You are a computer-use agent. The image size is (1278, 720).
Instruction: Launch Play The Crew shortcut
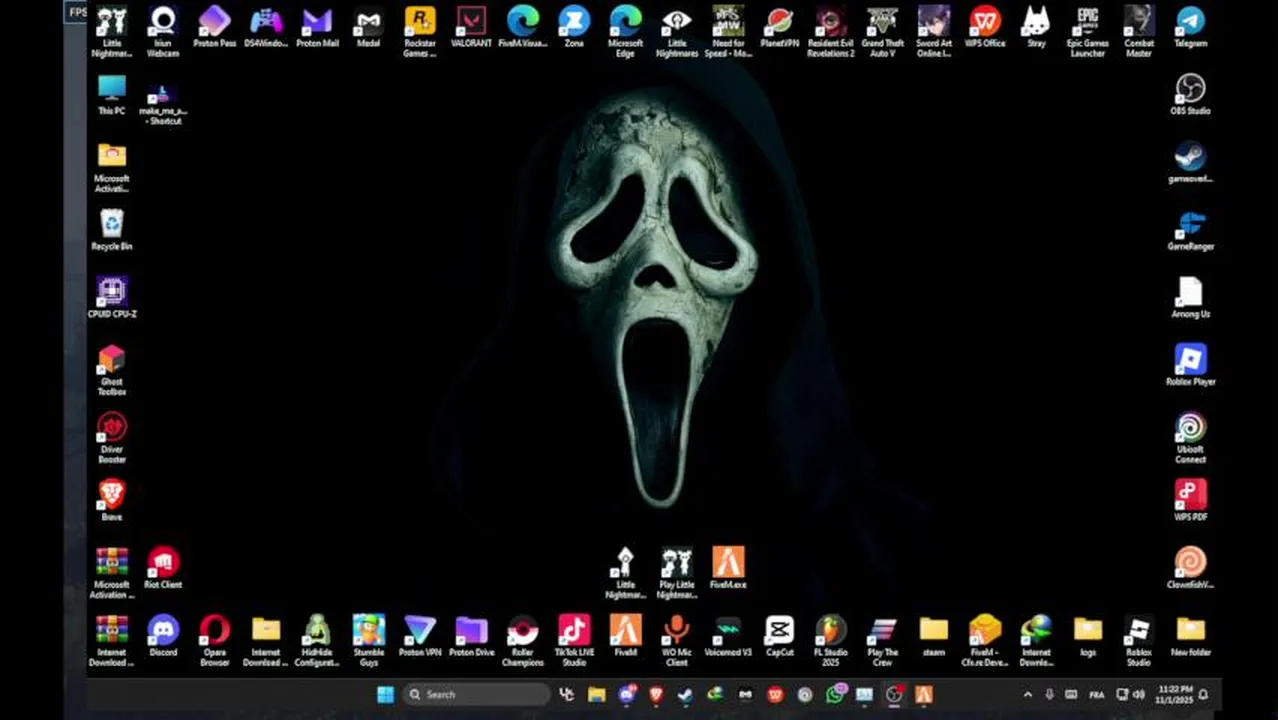(x=882, y=640)
